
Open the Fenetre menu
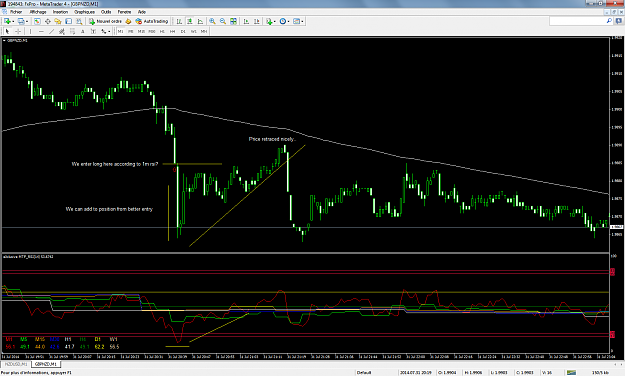(124, 12)
